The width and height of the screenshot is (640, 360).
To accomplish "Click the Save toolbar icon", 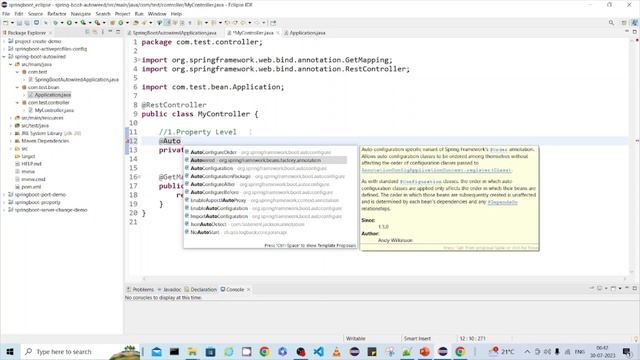I will 19,23.
